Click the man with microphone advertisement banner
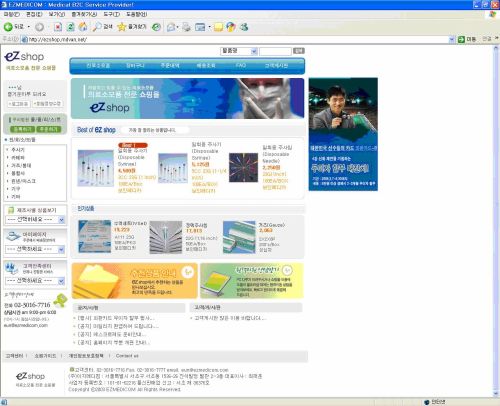500x406 pixels. pyautogui.click(x=343, y=134)
